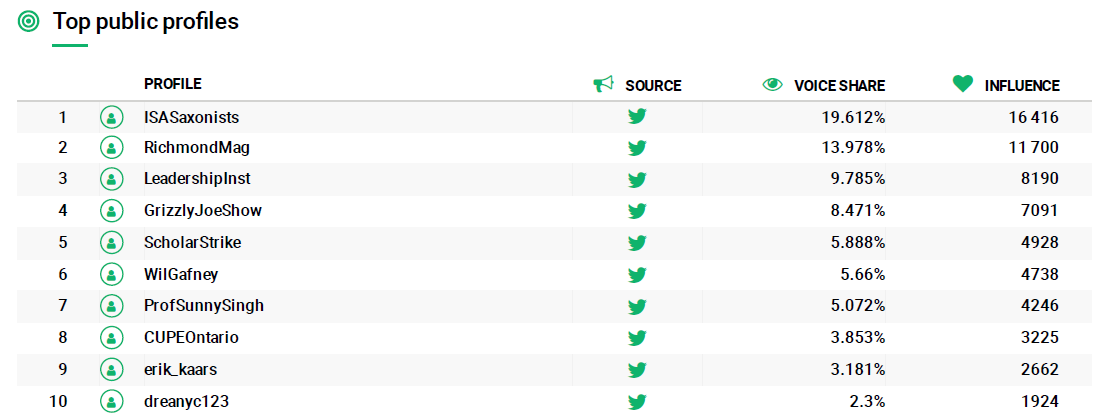This screenshot has width=1105, height=416.
Task: Select the 4928 influence value
Action: click(1040, 243)
